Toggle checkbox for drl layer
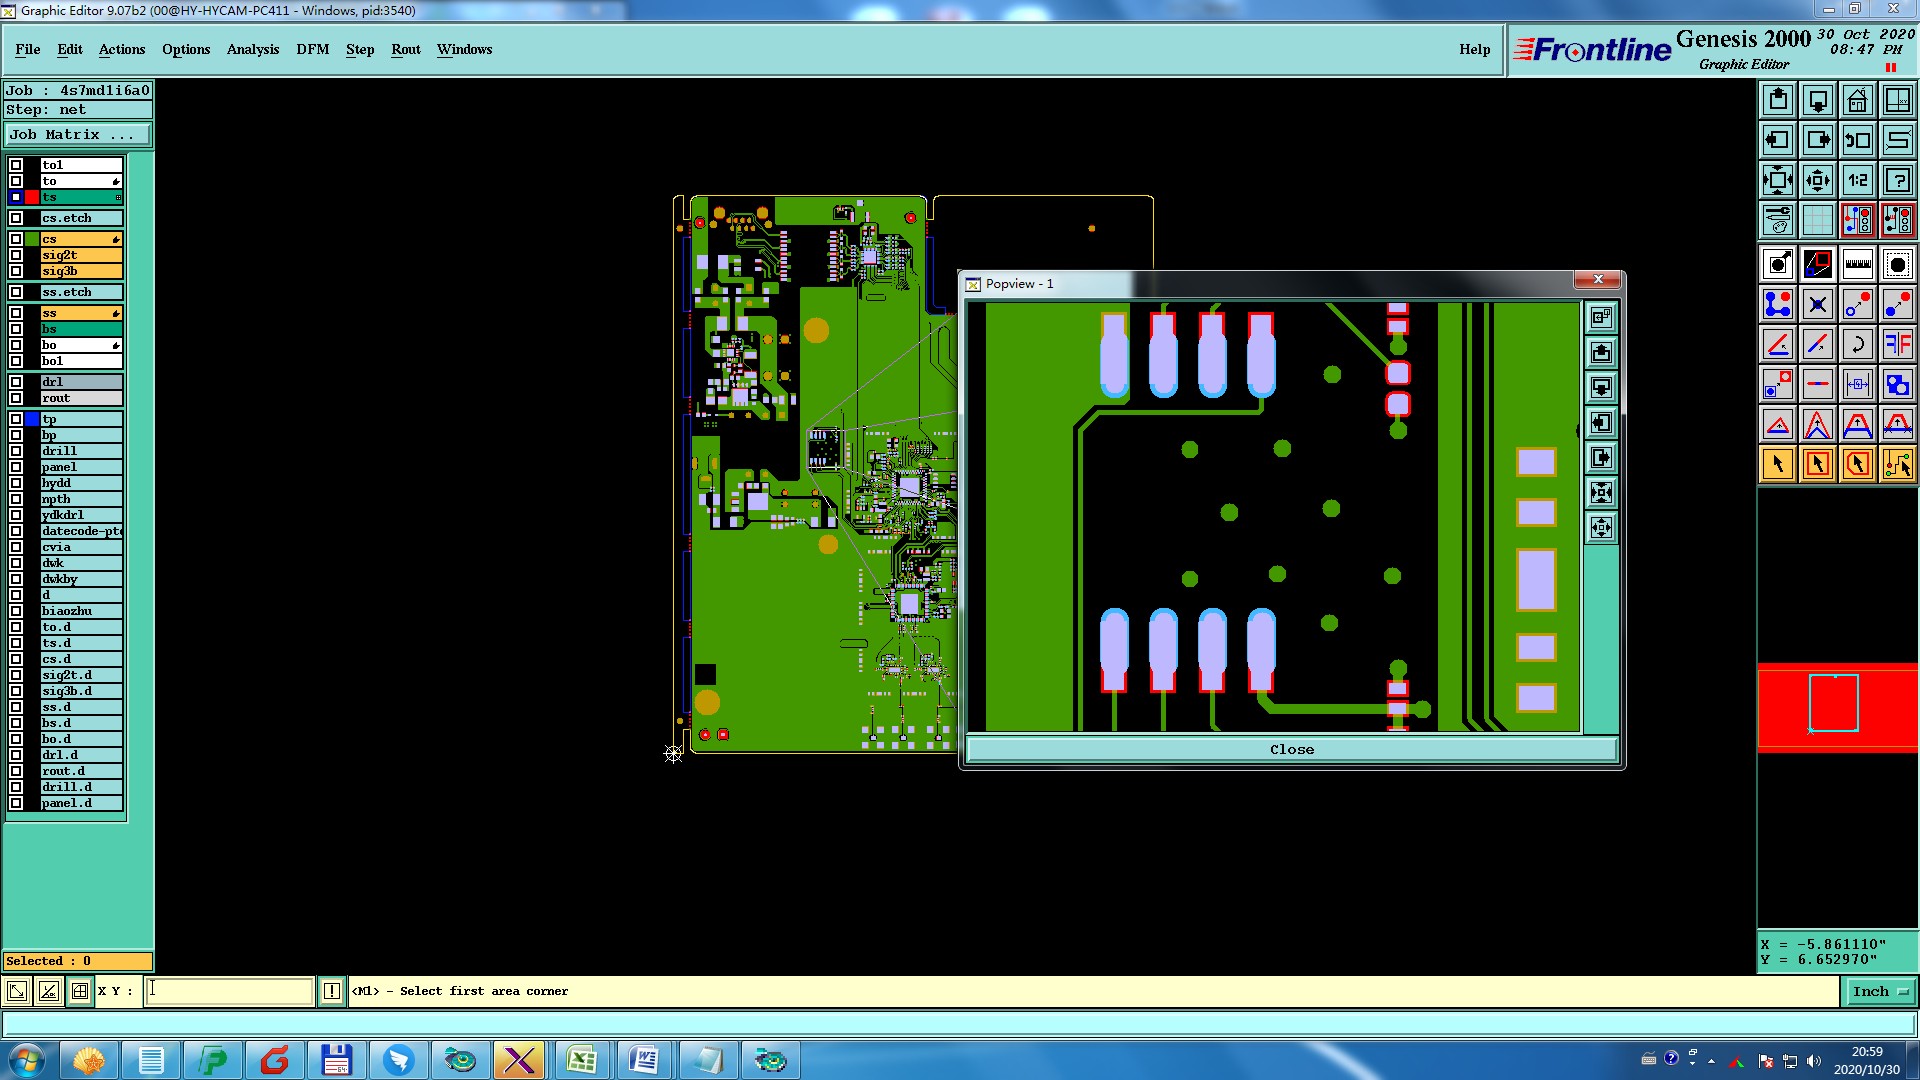Image resolution: width=1920 pixels, height=1080 pixels. tap(16, 382)
